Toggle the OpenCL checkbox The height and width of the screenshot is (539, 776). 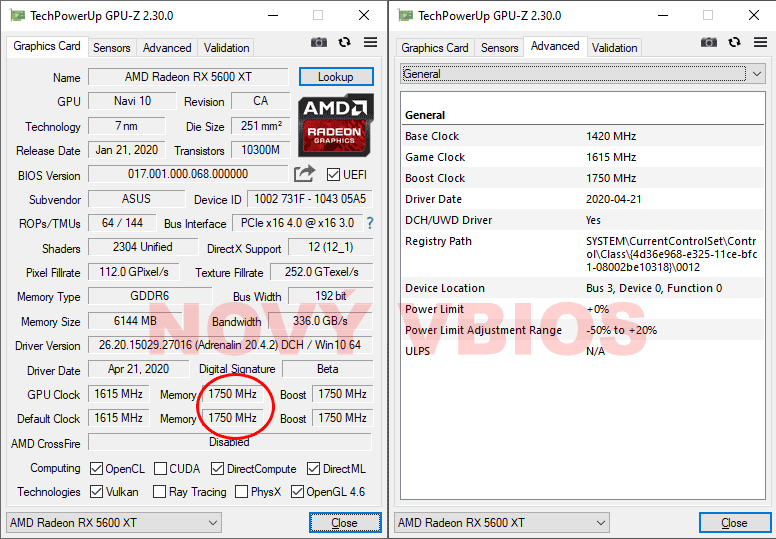(97, 468)
